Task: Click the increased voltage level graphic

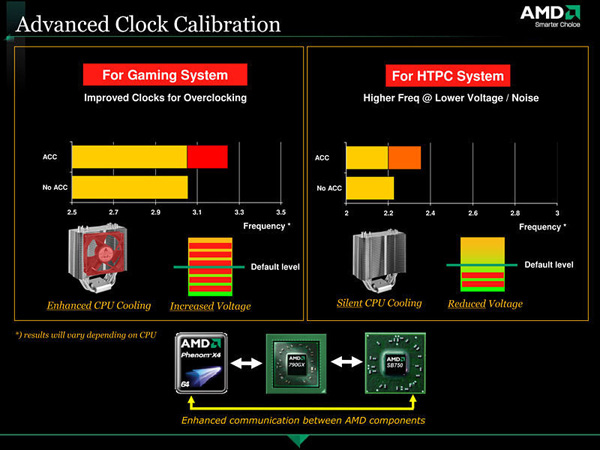Action: coord(210,267)
